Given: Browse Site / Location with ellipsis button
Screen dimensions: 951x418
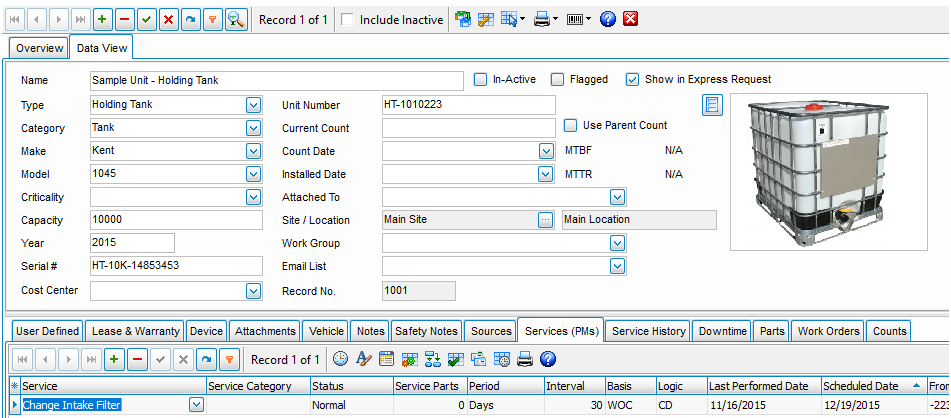Looking at the screenshot, I should click(546, 220).
